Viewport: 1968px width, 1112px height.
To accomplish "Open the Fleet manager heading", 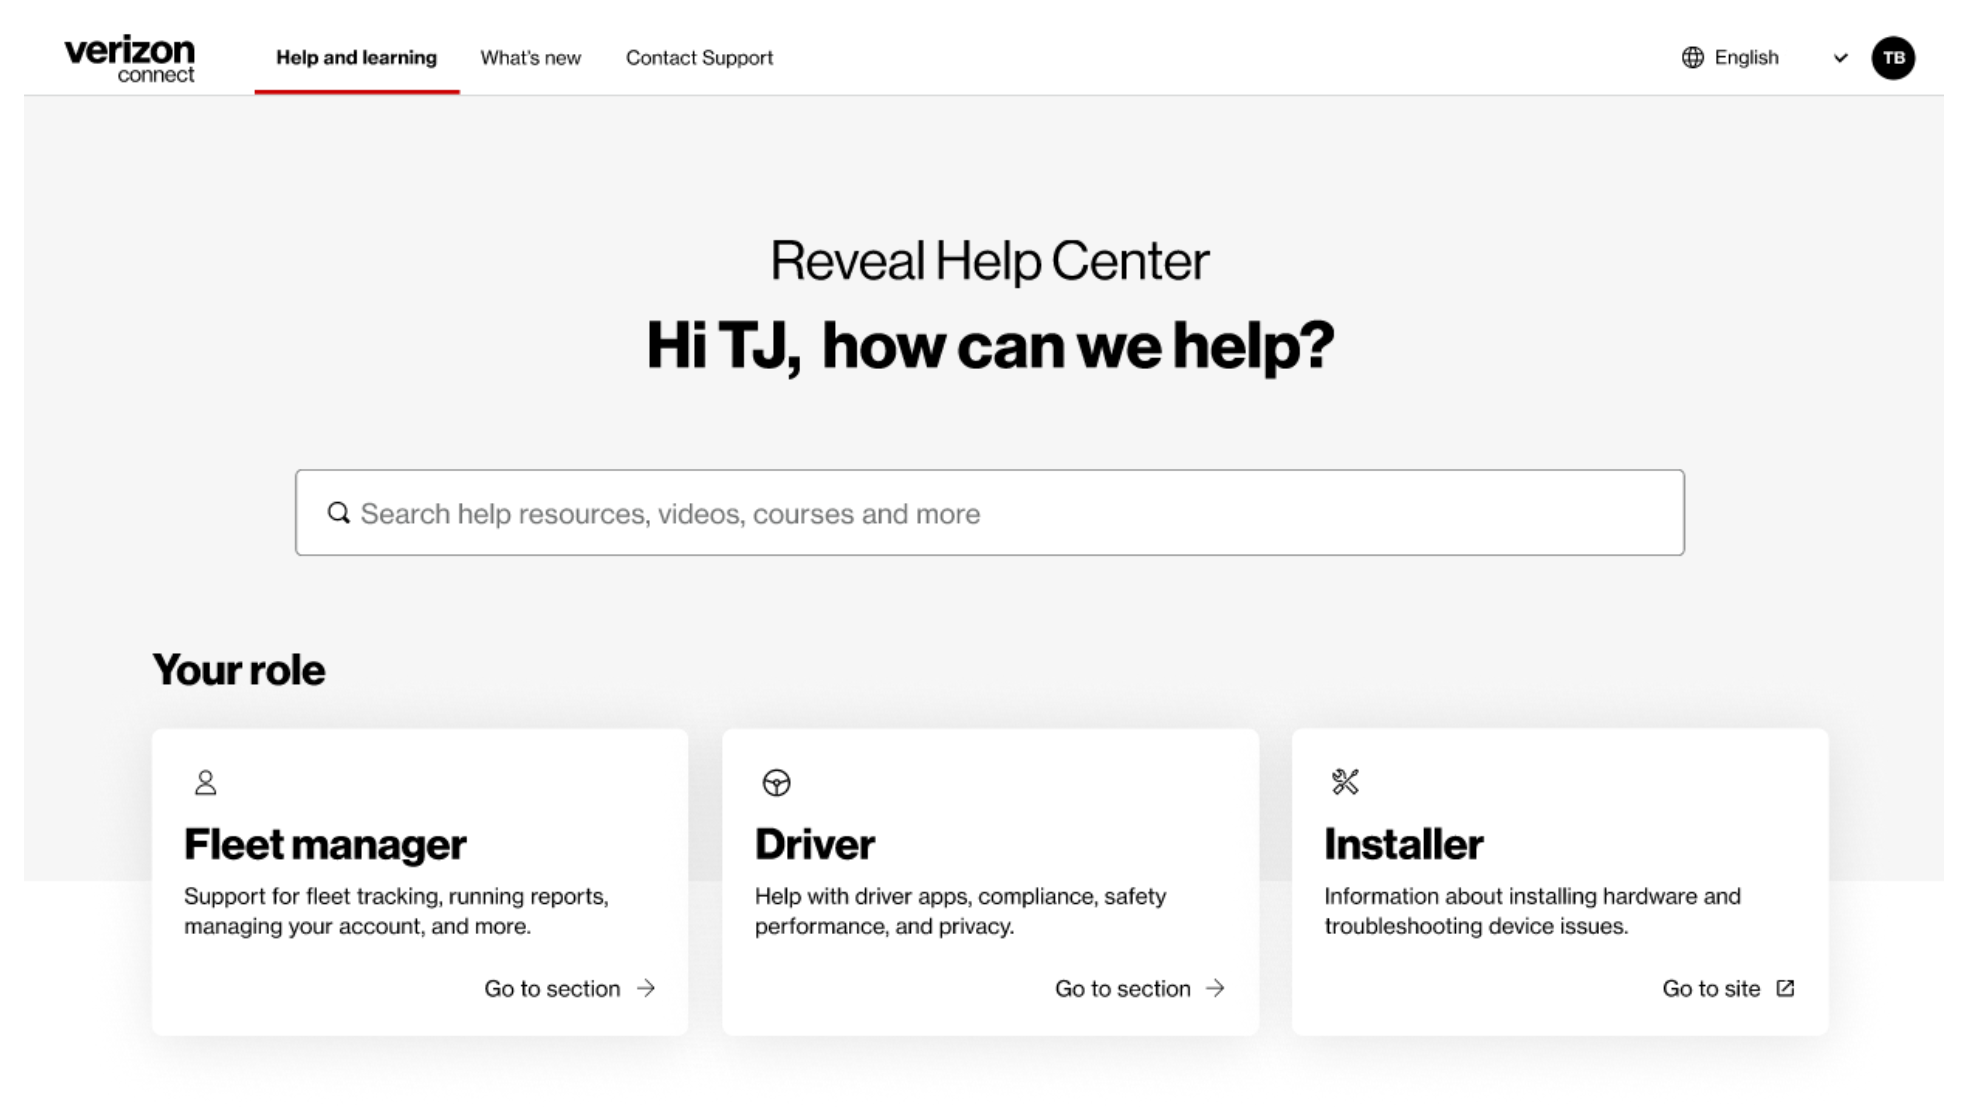I will [325, 844].
